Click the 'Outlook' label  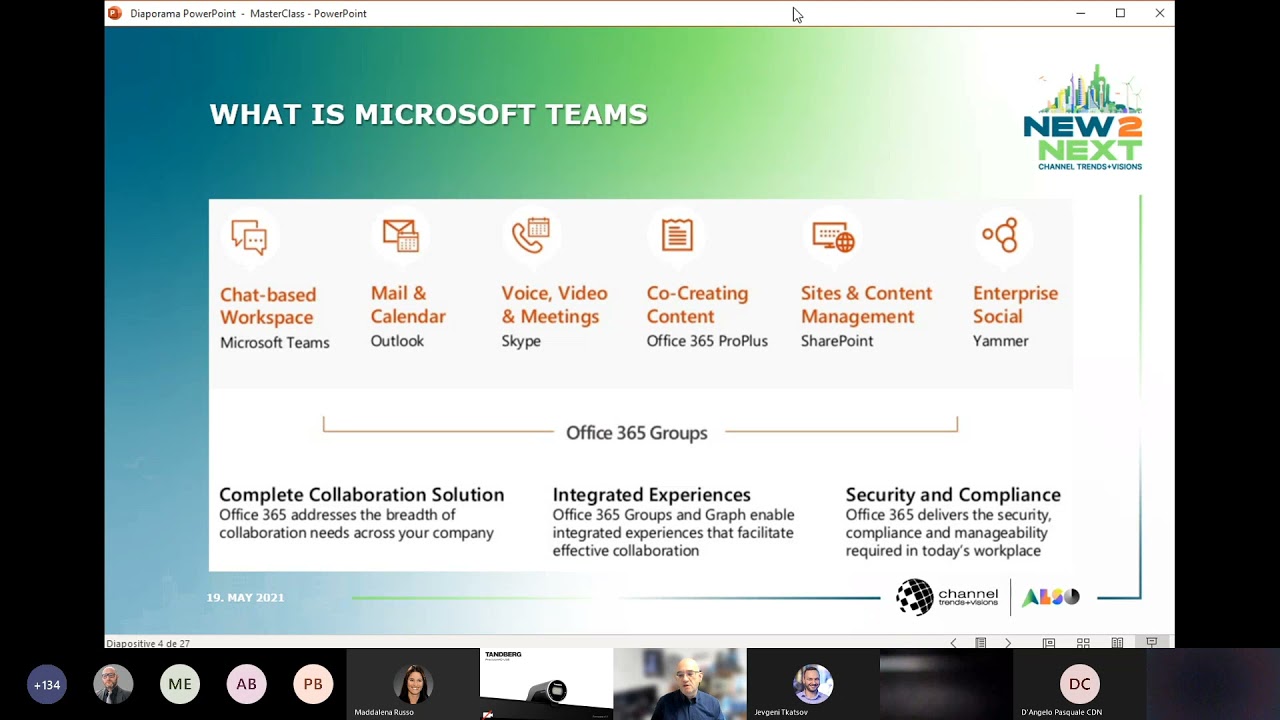397,341
